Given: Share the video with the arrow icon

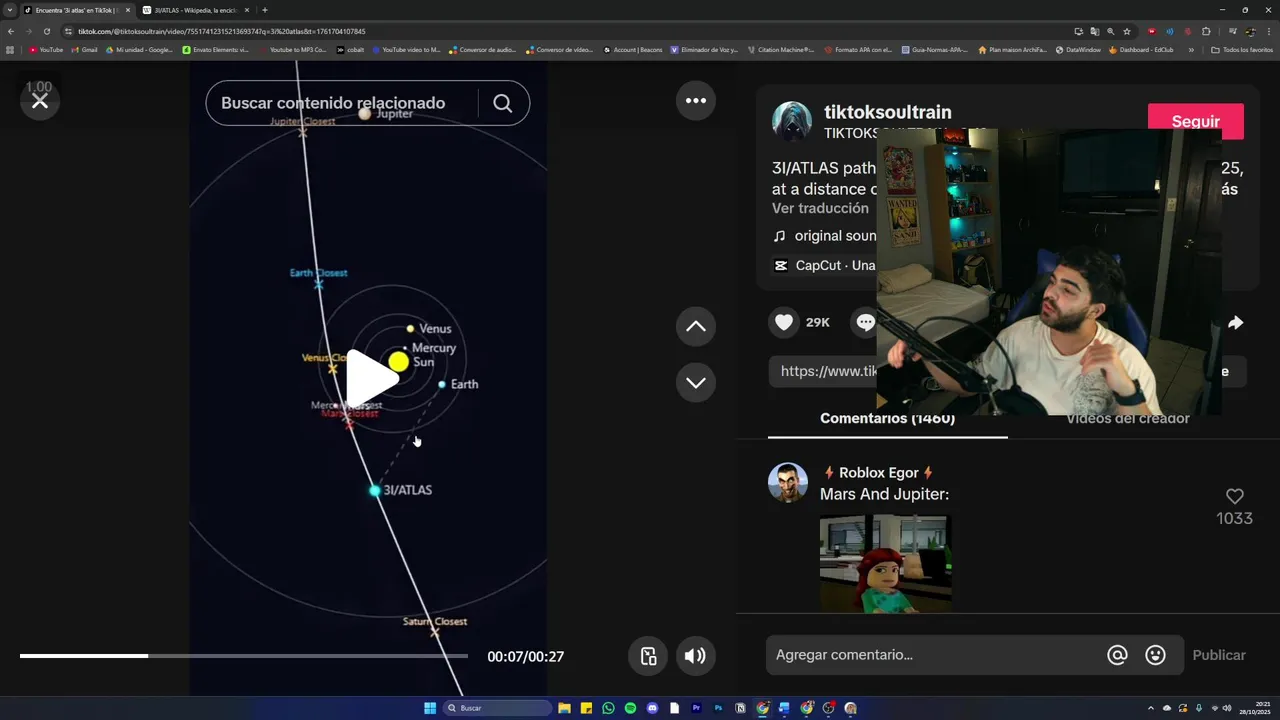Looking at the screenshot, I should 1235,322.
